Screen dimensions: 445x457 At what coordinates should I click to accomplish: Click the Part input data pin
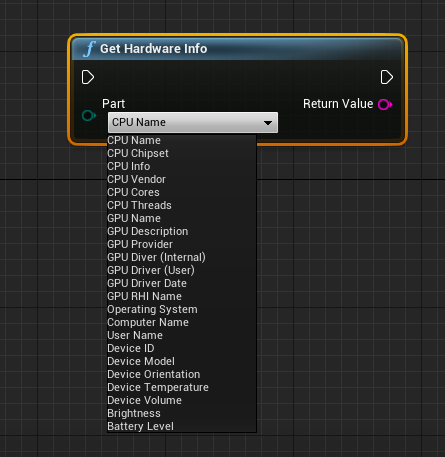[89, 116]
